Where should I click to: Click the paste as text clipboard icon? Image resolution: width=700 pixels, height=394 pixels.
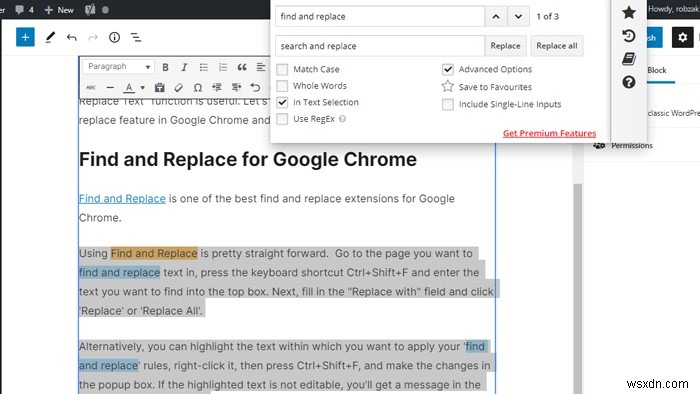coord(159,87)
